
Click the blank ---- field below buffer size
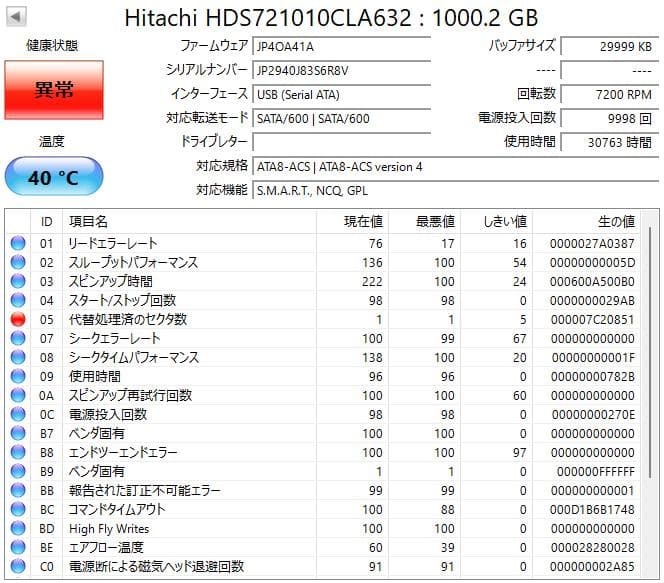pos(610,70)
